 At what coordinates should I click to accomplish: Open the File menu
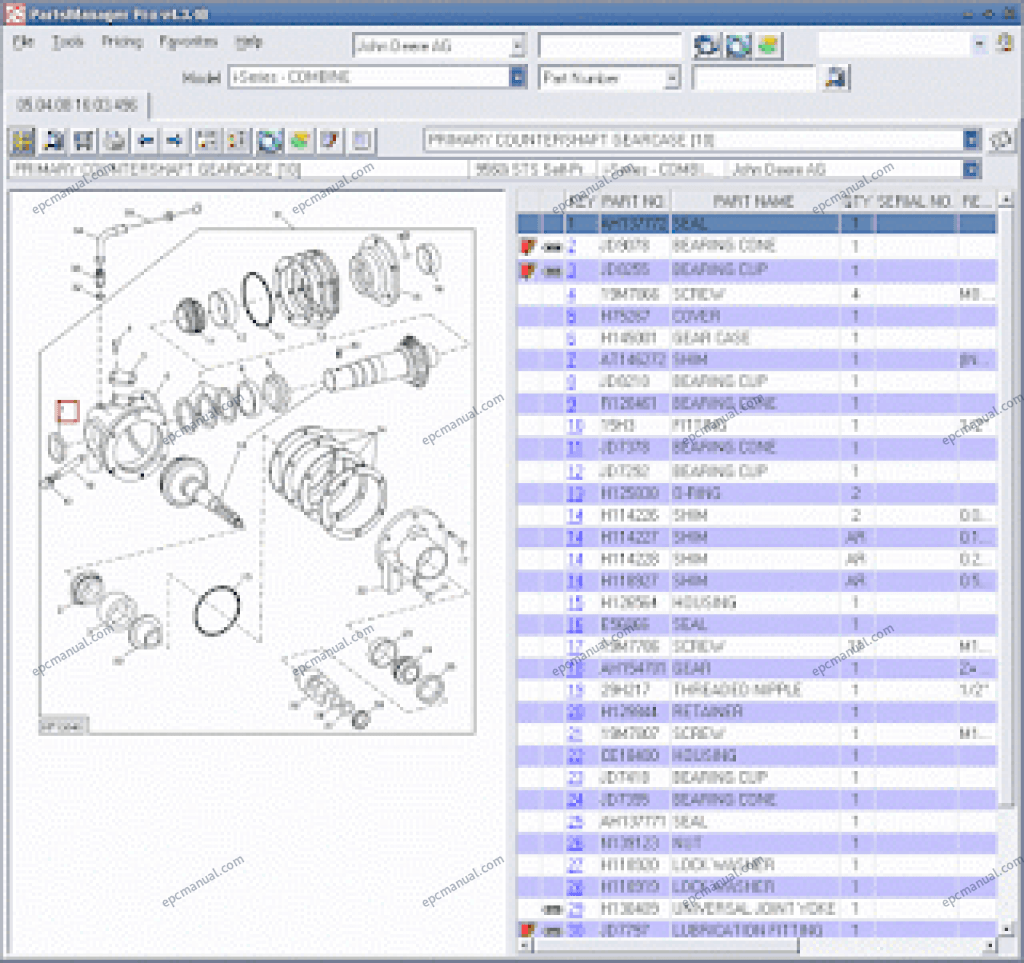pos(24,42)
